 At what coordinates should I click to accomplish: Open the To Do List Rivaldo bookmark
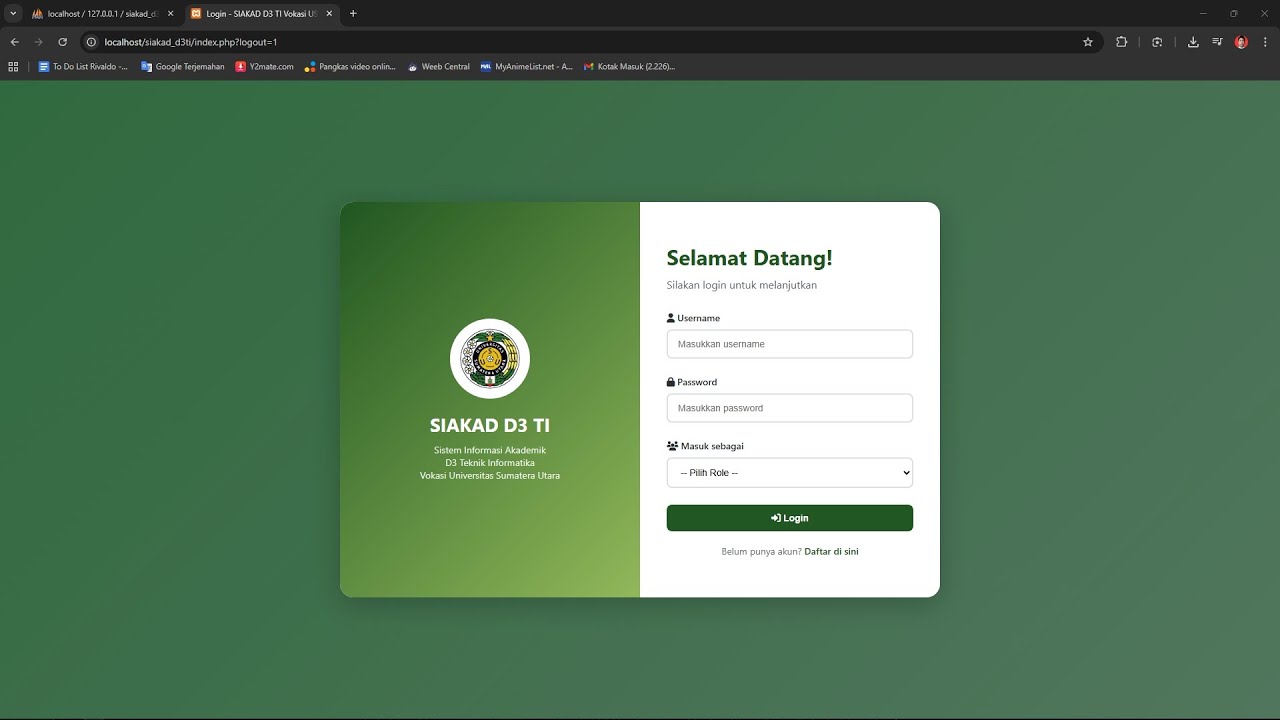[x=84, y=67]
